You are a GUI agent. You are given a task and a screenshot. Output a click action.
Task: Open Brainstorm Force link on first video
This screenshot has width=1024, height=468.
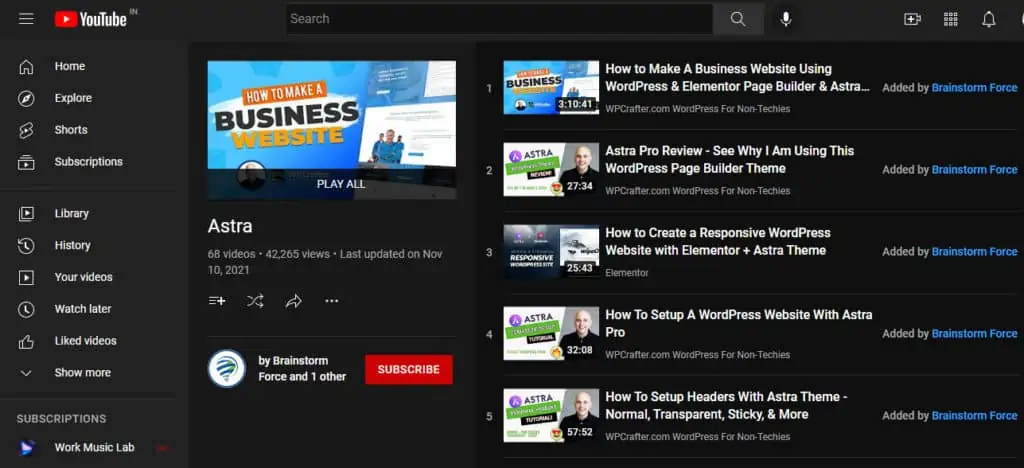pyautogui.click(x=974, y=88)
